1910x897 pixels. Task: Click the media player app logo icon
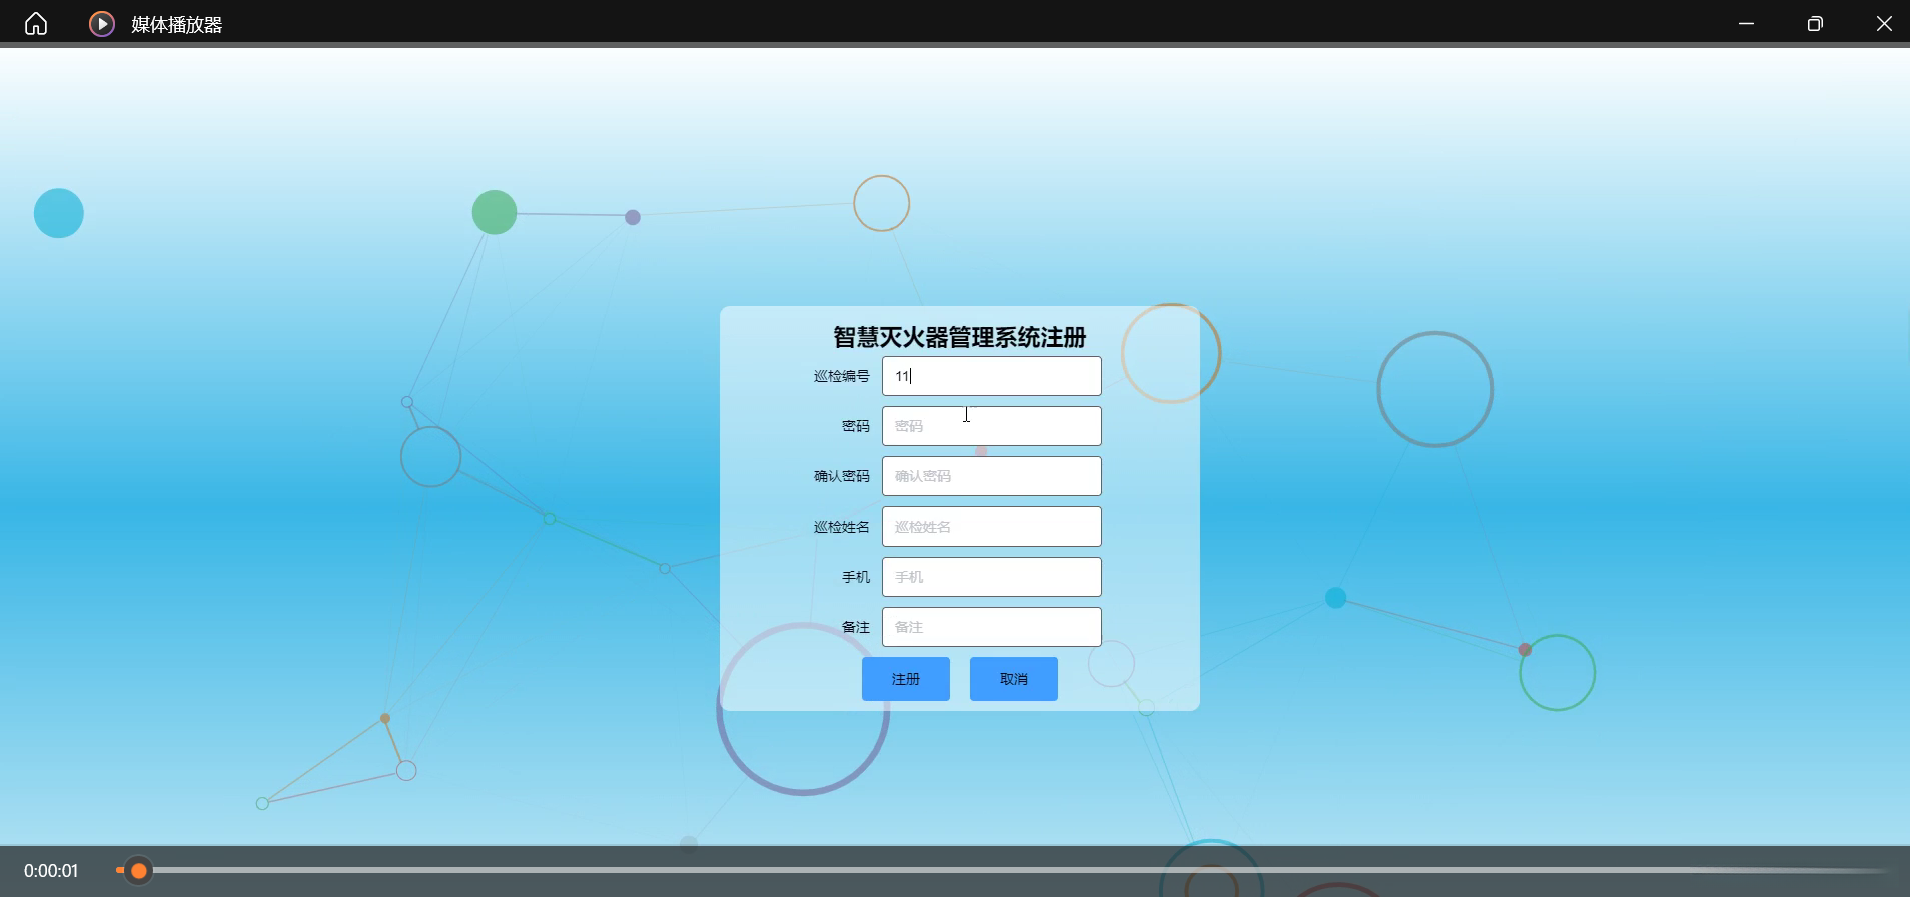point(102,23)
